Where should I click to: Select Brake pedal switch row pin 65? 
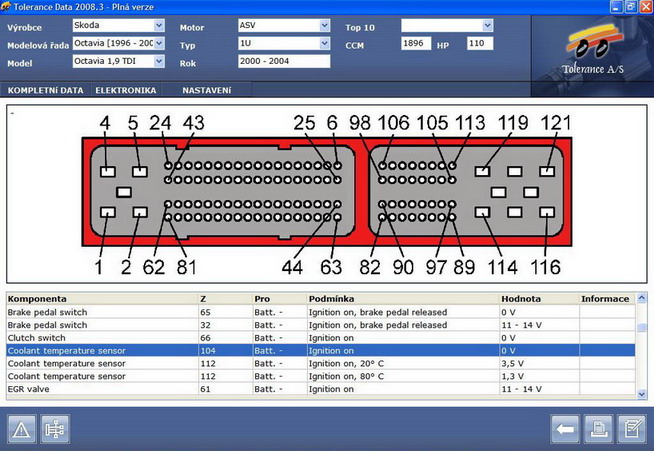click(321, 312)
